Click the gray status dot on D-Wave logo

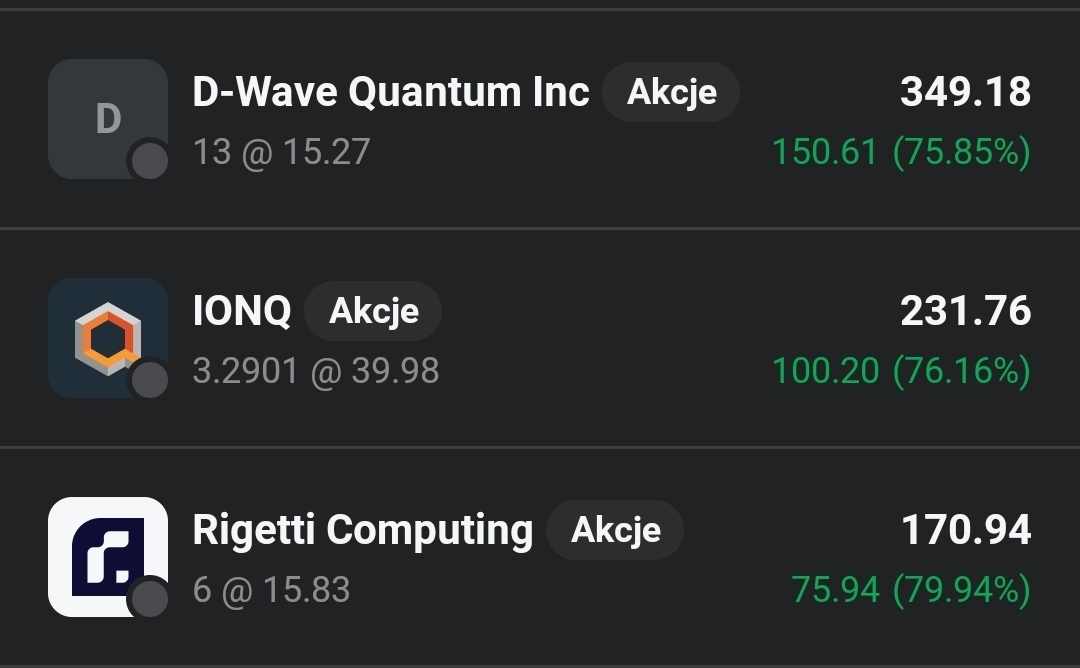pyautogui.click(x=150, y=161)
